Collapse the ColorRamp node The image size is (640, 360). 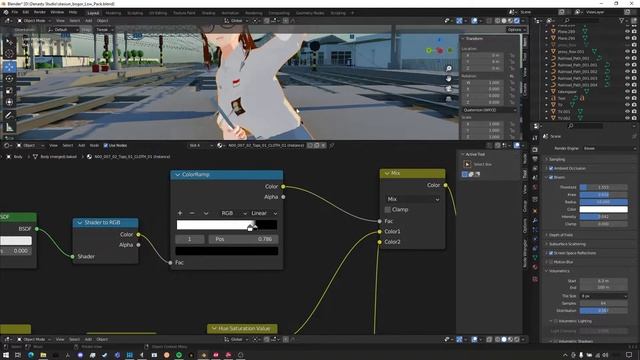(x=178, y=175)
